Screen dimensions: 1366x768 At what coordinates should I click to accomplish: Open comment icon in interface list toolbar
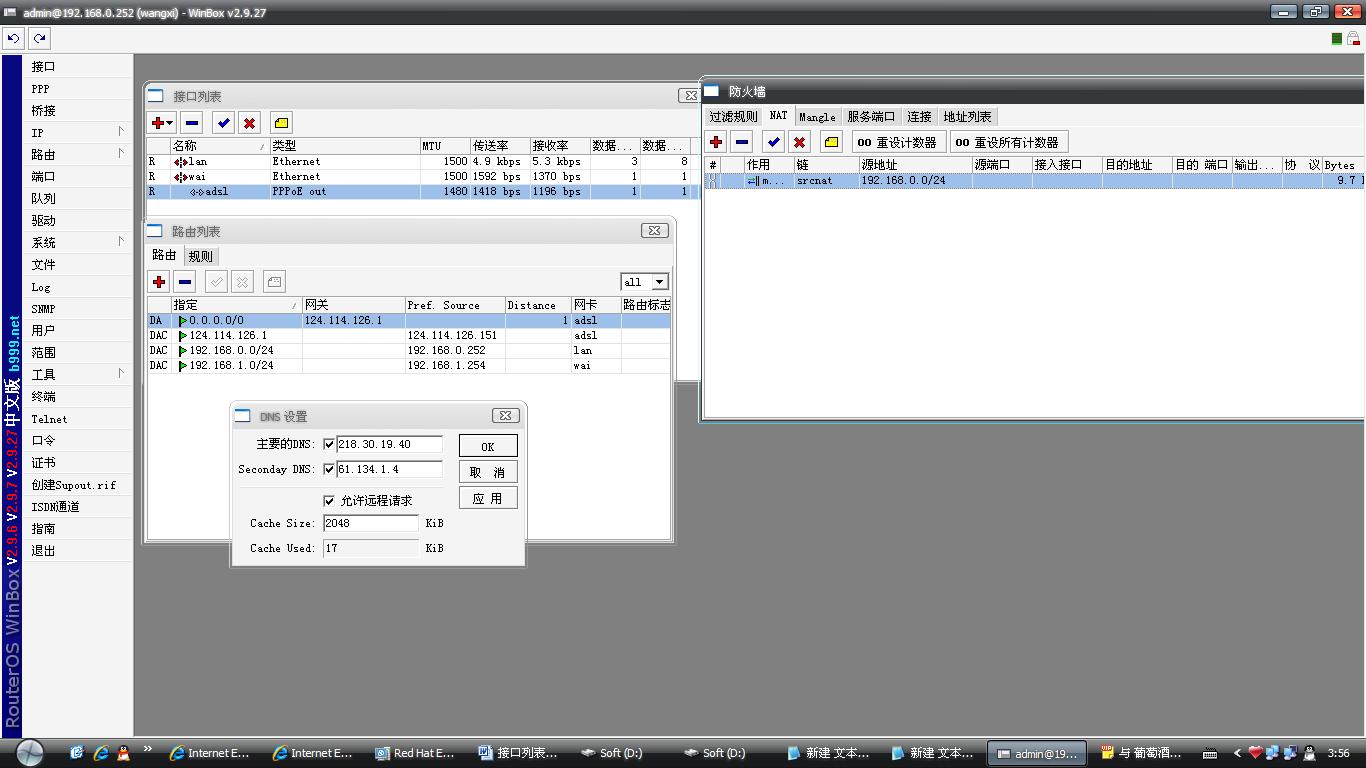(281, 123)
